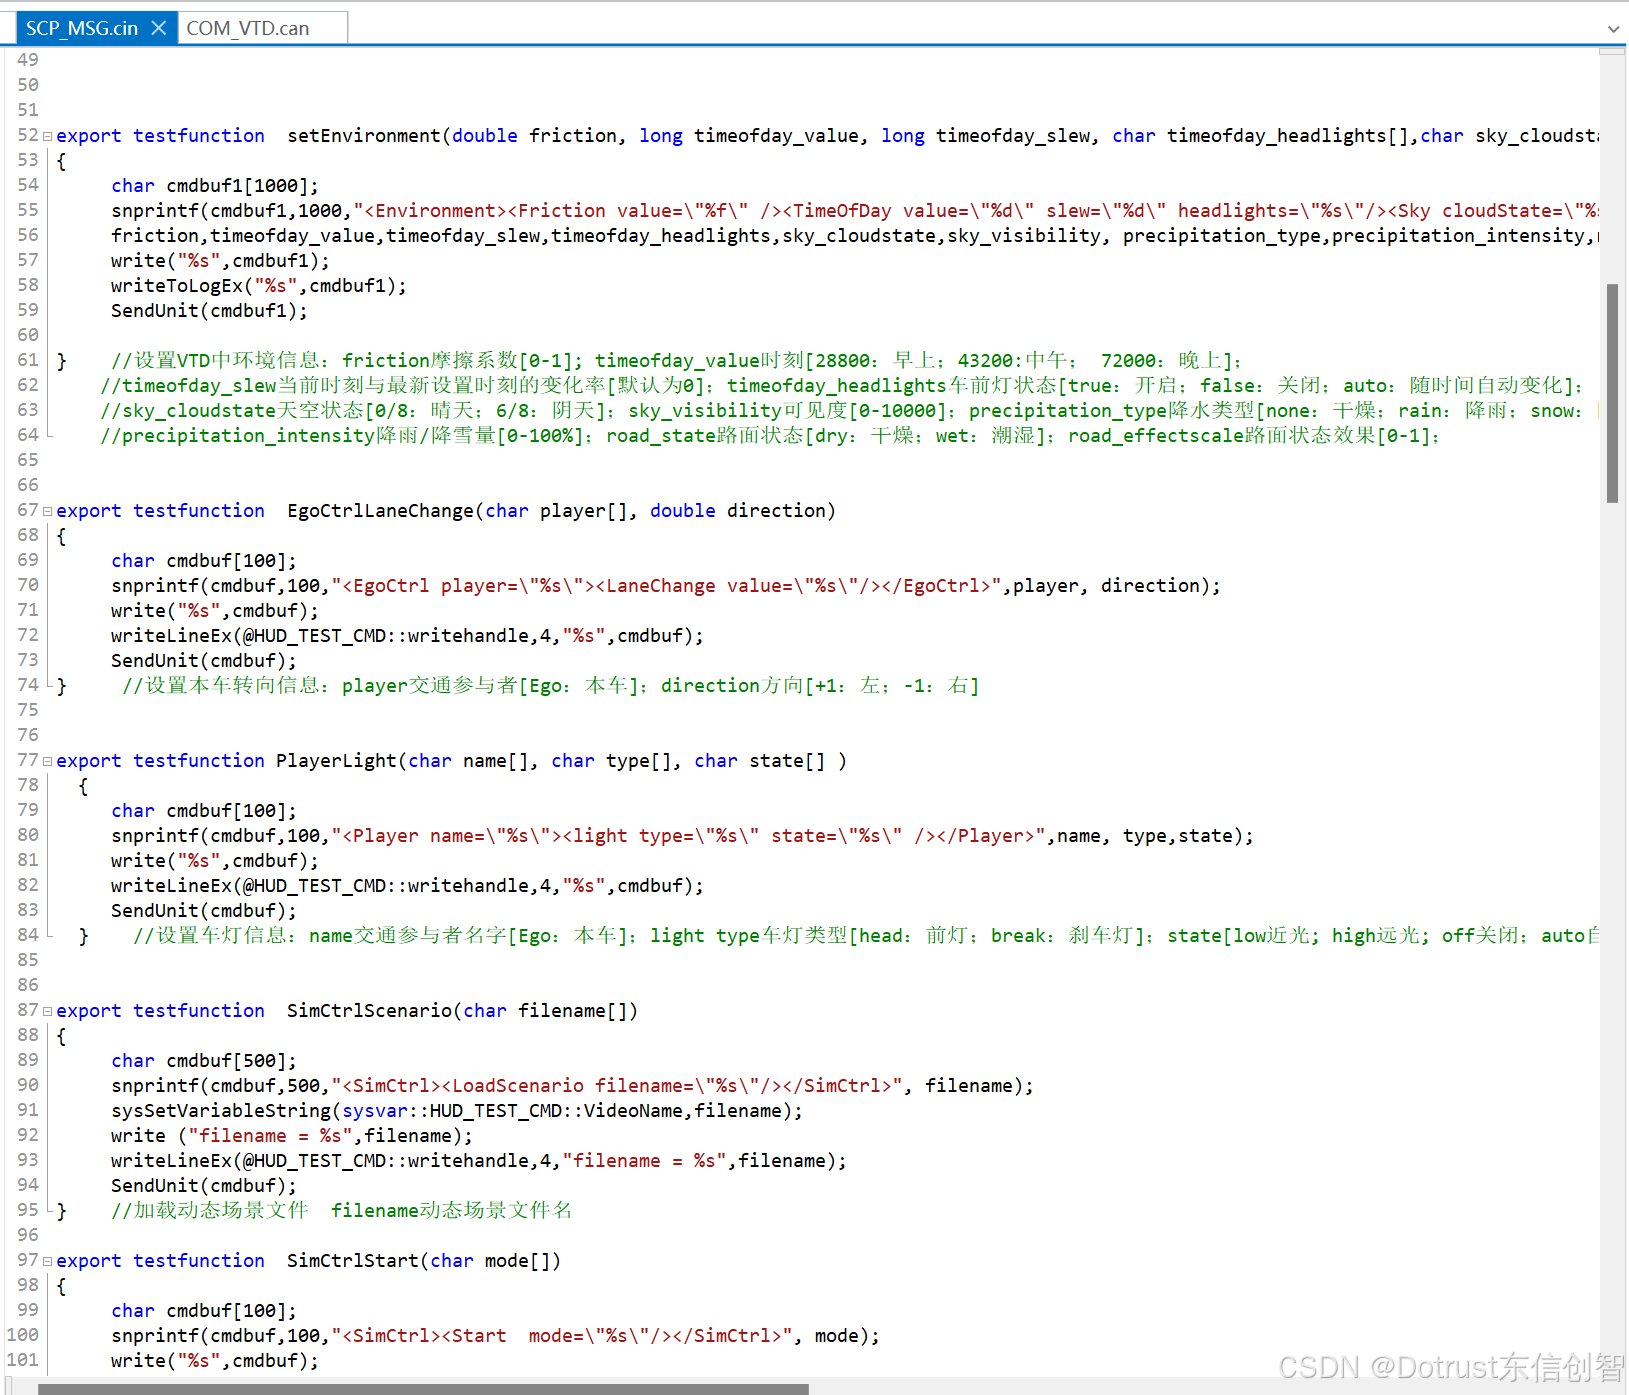This screenshot has height=1395, width=1629.
Task: Click line number 52 in the gutter
Action: (28, 135)
